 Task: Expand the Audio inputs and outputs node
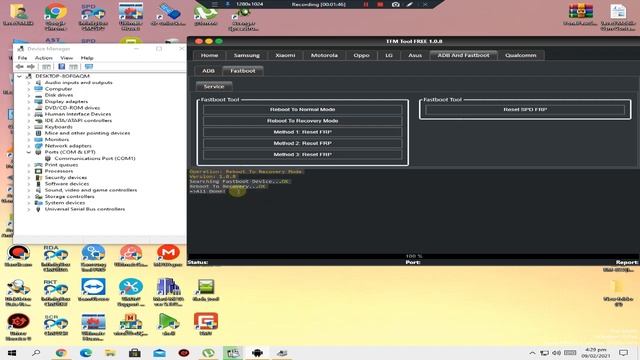(29, 82)
